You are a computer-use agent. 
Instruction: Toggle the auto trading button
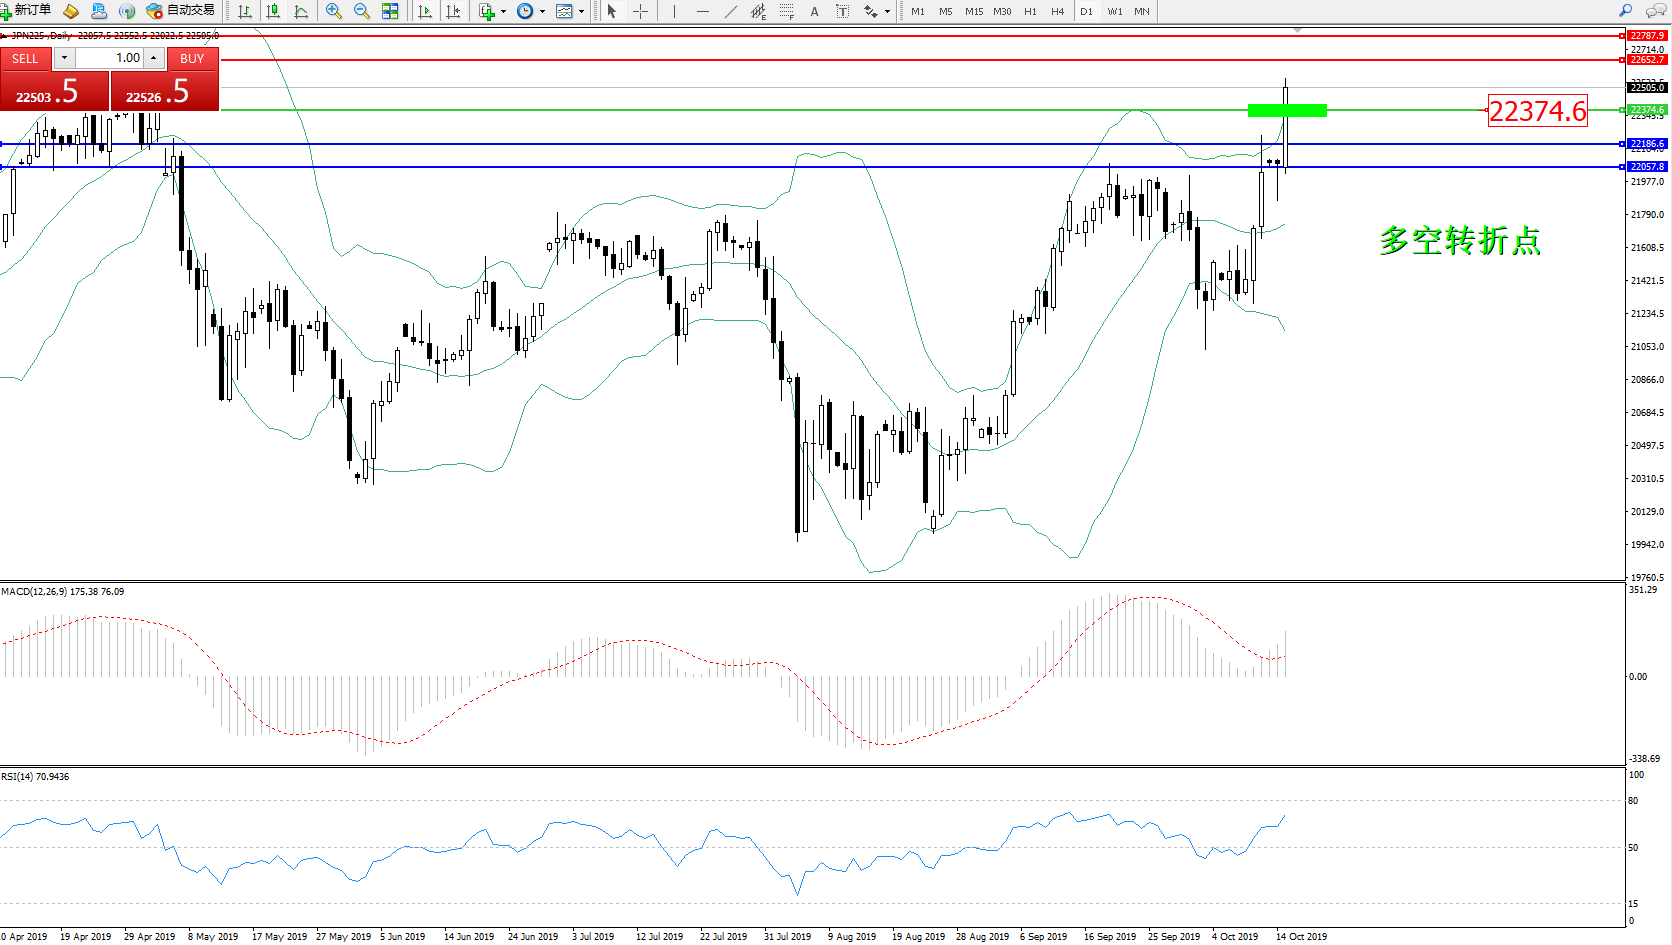click(x=181, y=11)
